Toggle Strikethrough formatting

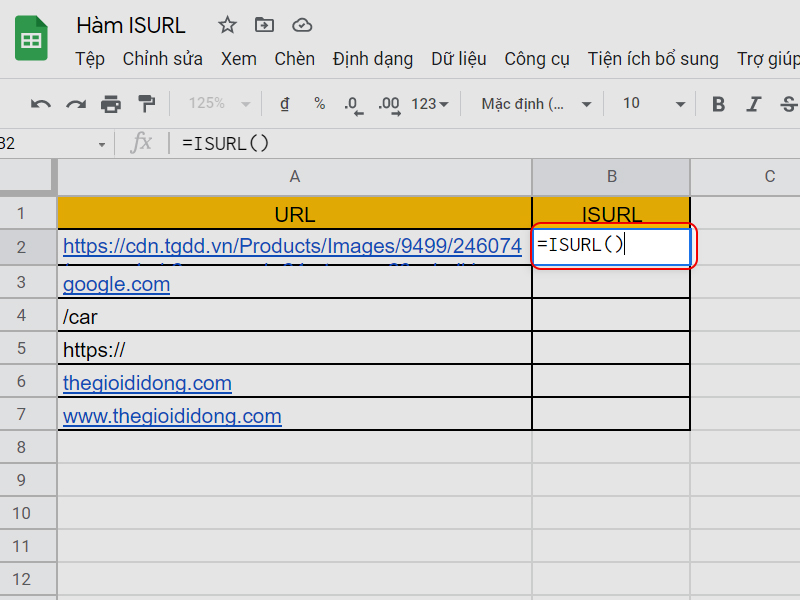point(789,104)
